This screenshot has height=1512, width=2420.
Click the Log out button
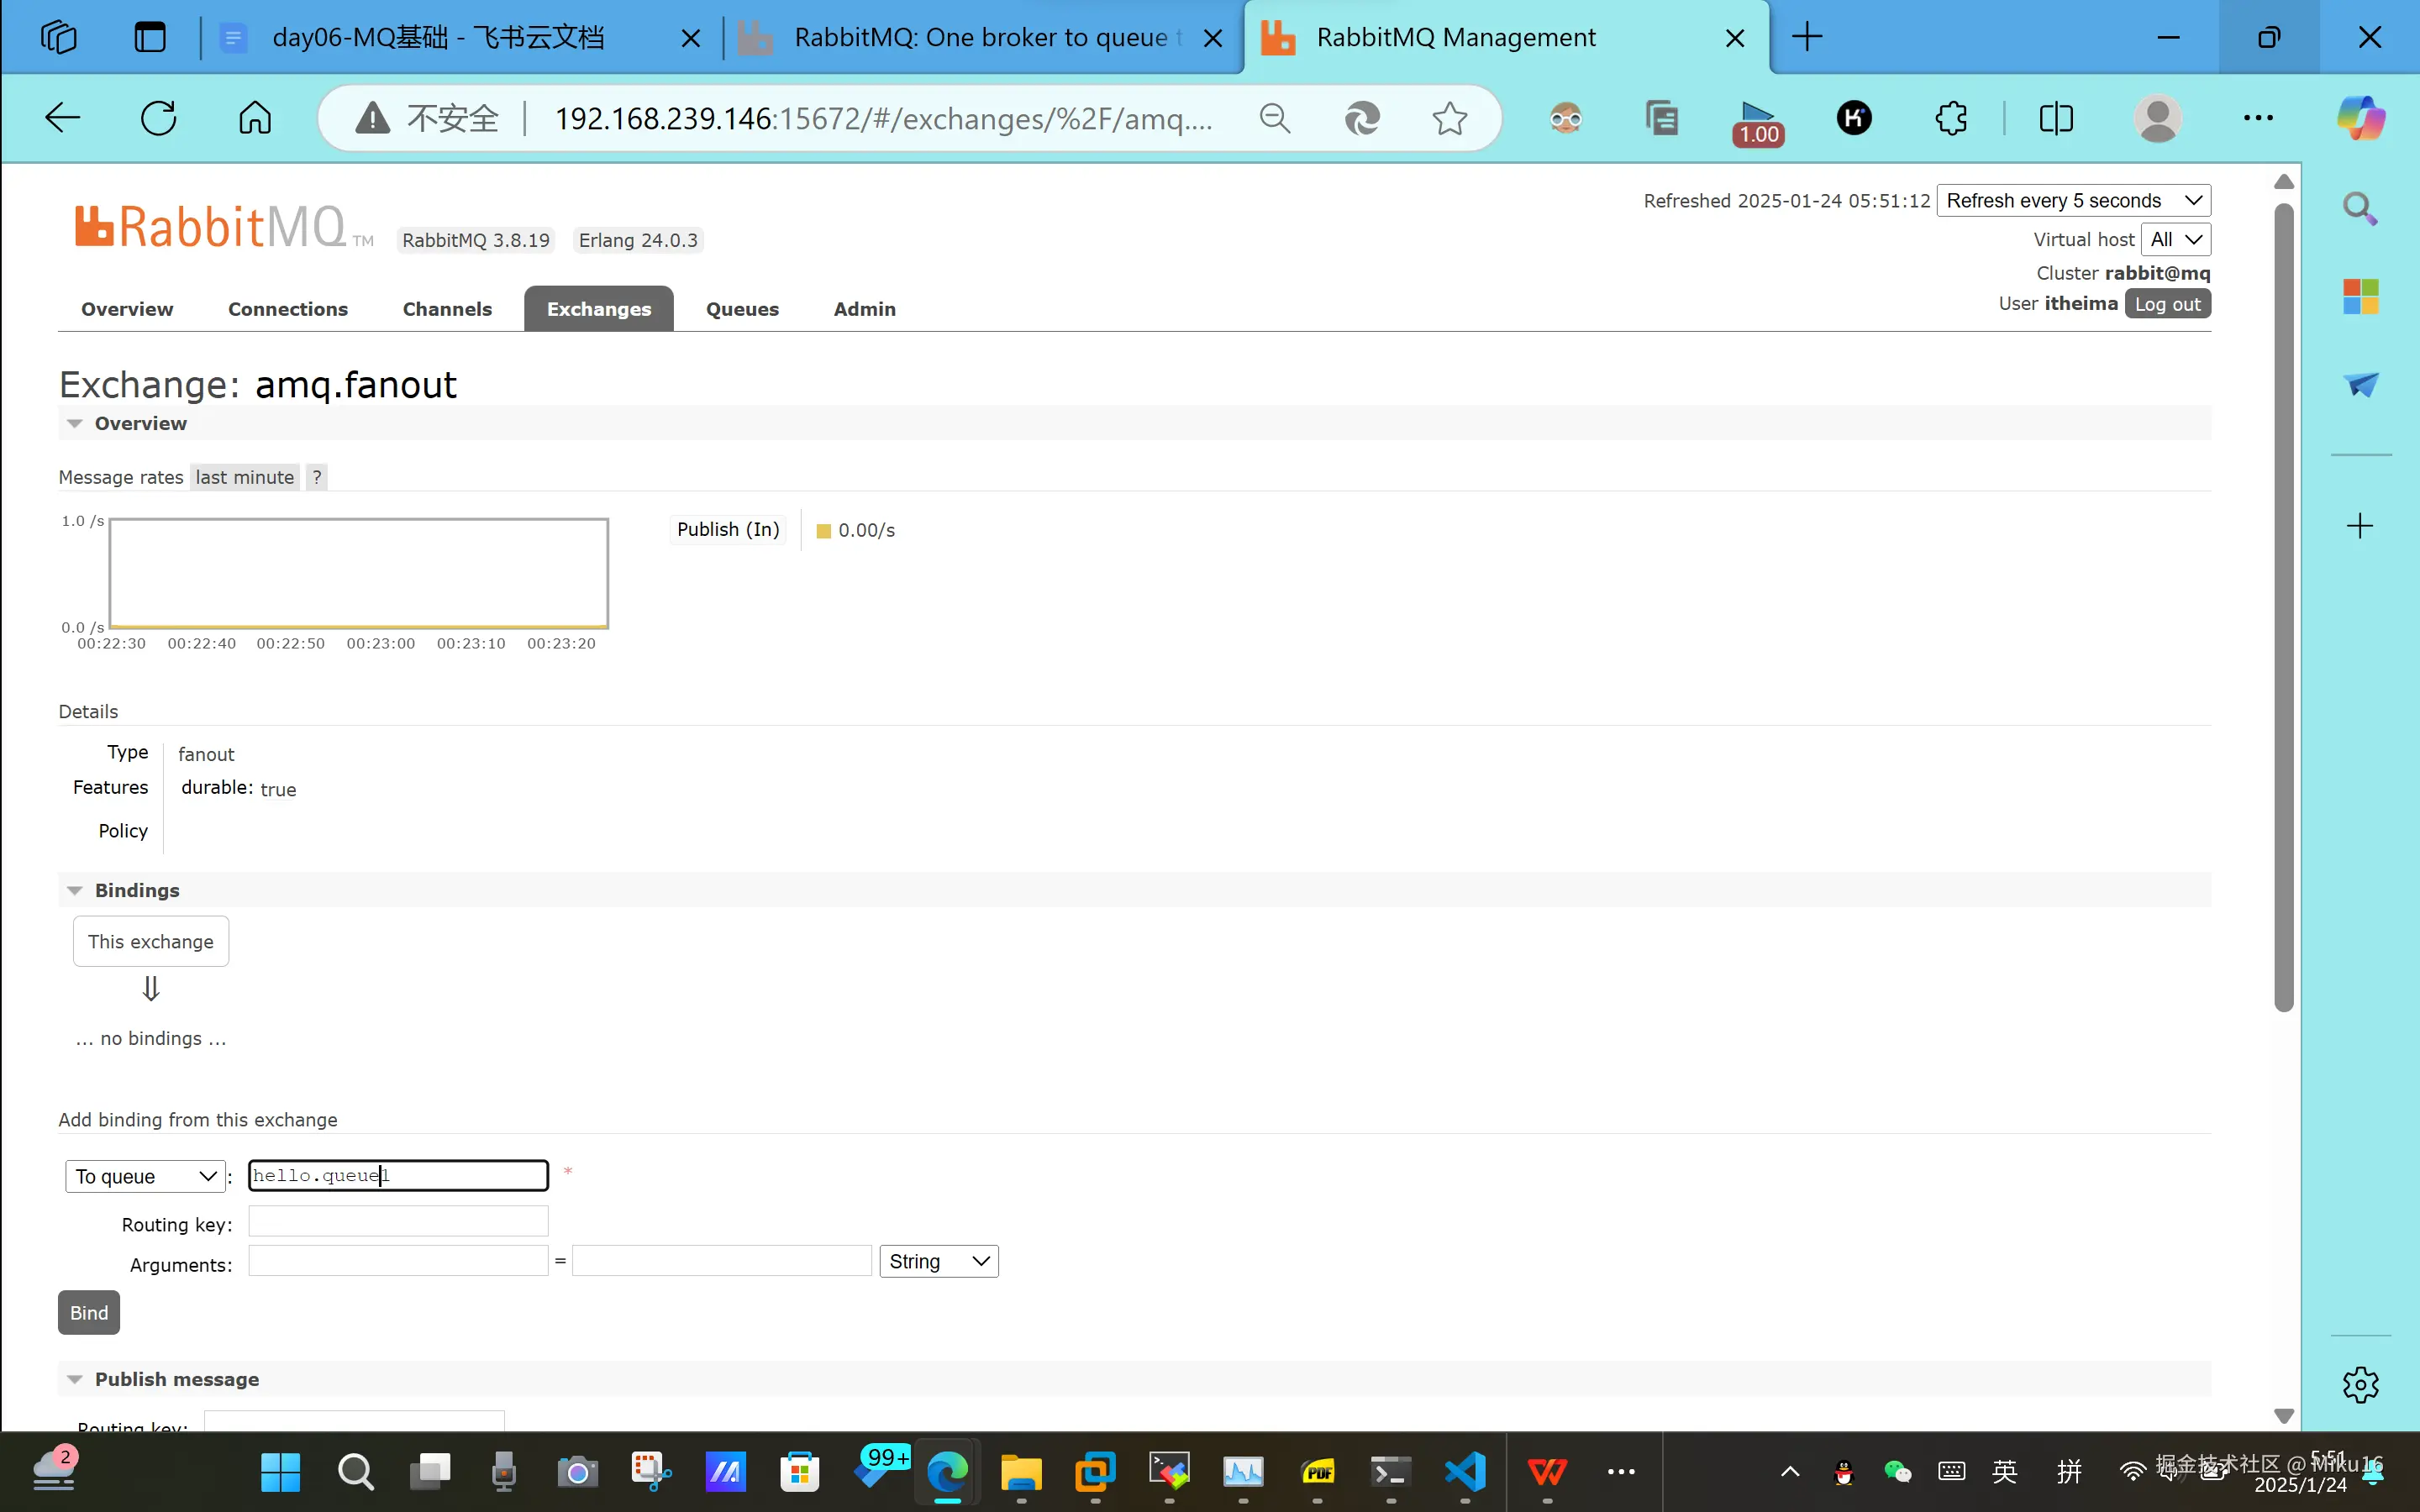coord(2167,304)
